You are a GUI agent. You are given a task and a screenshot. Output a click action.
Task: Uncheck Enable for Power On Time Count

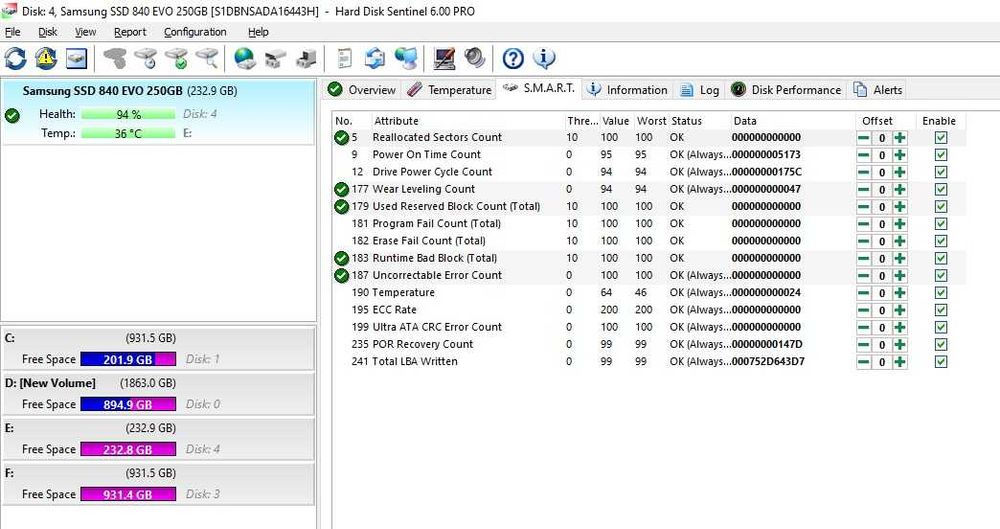point(941,155)
